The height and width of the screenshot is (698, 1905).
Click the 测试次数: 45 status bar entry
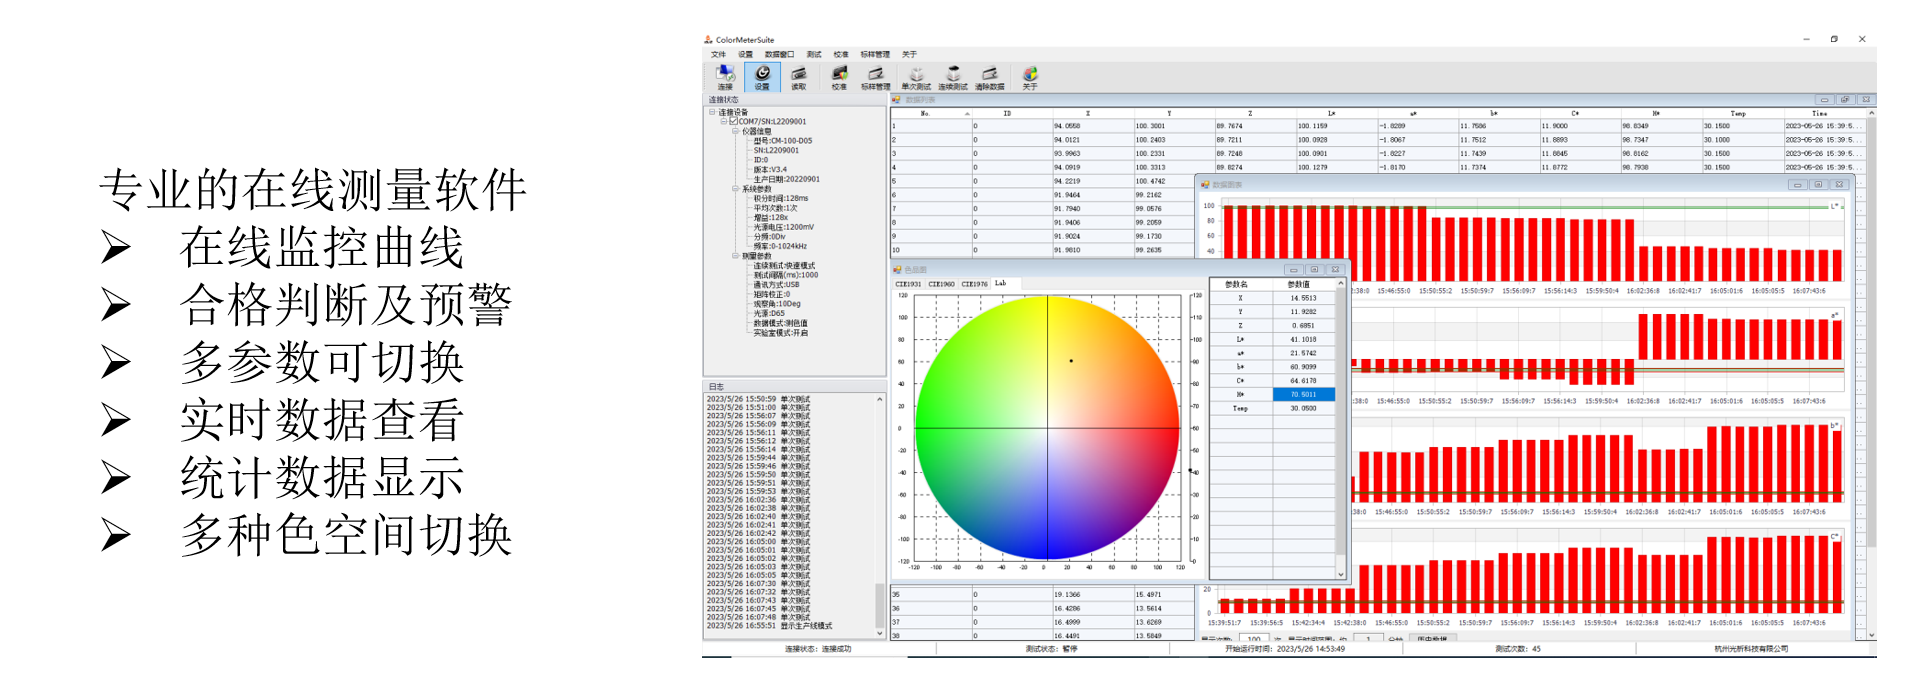pos(1518,649)
